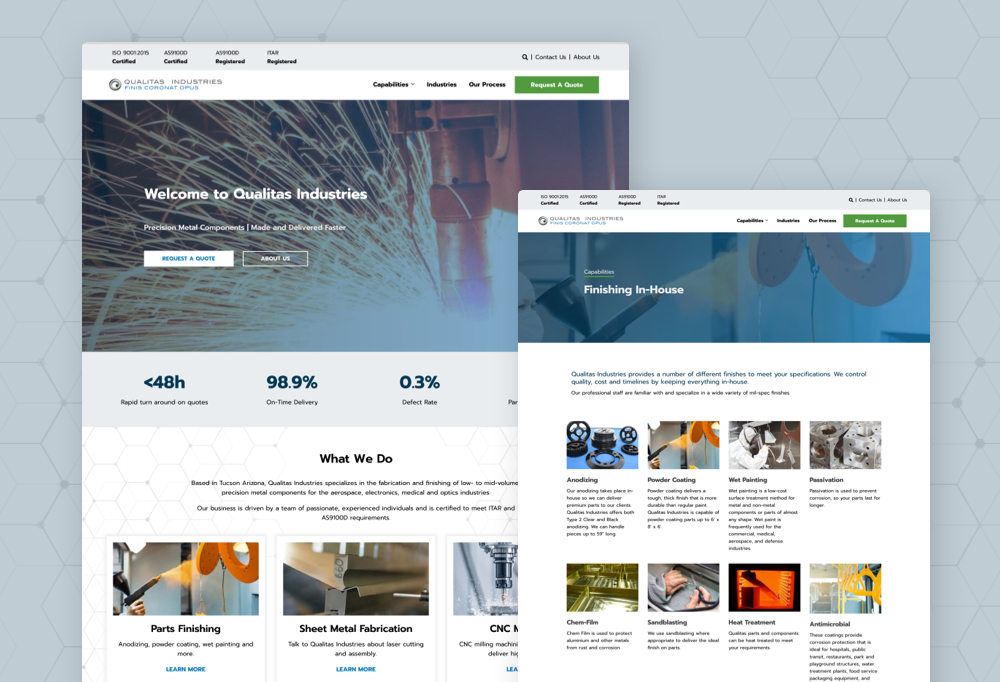Click the outlined ABOUT US hero button

point(276,258)
